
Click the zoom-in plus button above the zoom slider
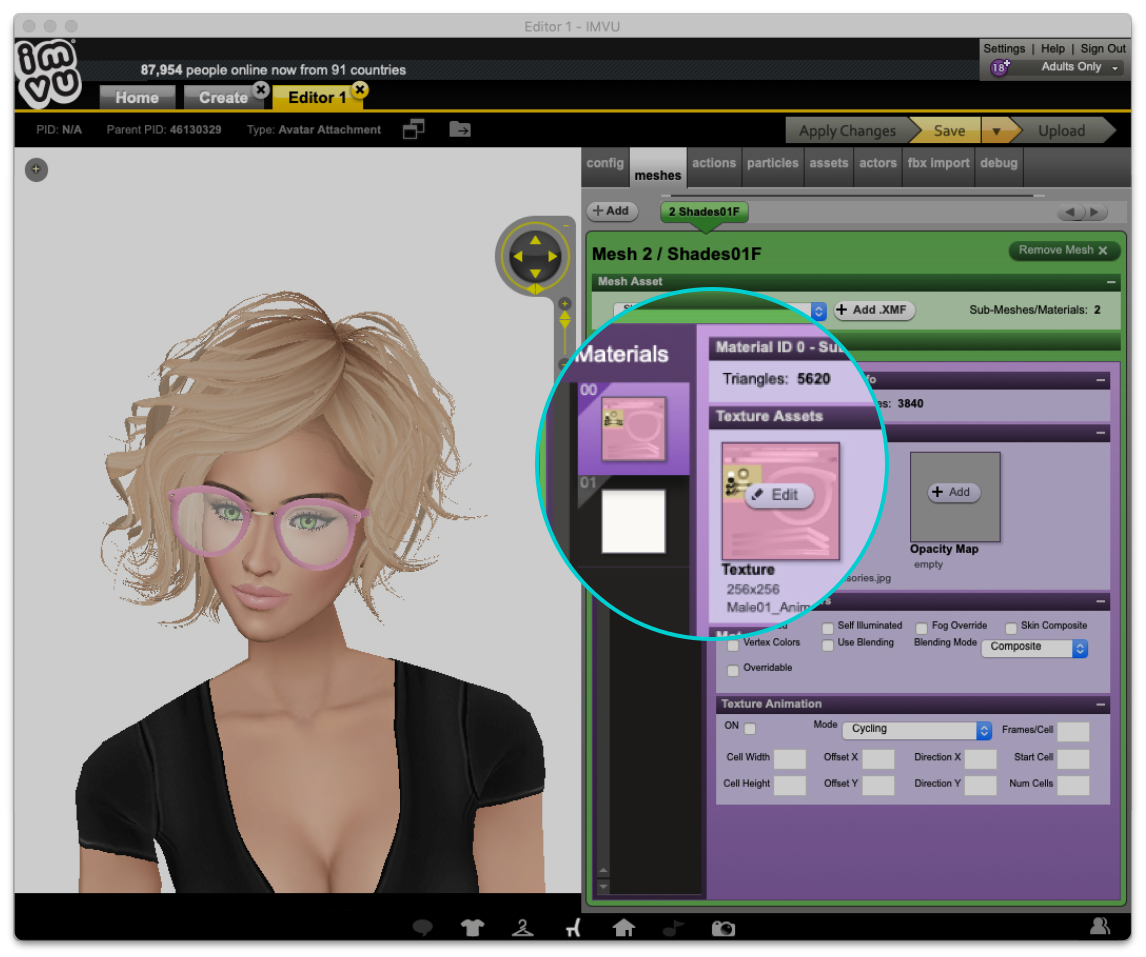coord(564,303)
